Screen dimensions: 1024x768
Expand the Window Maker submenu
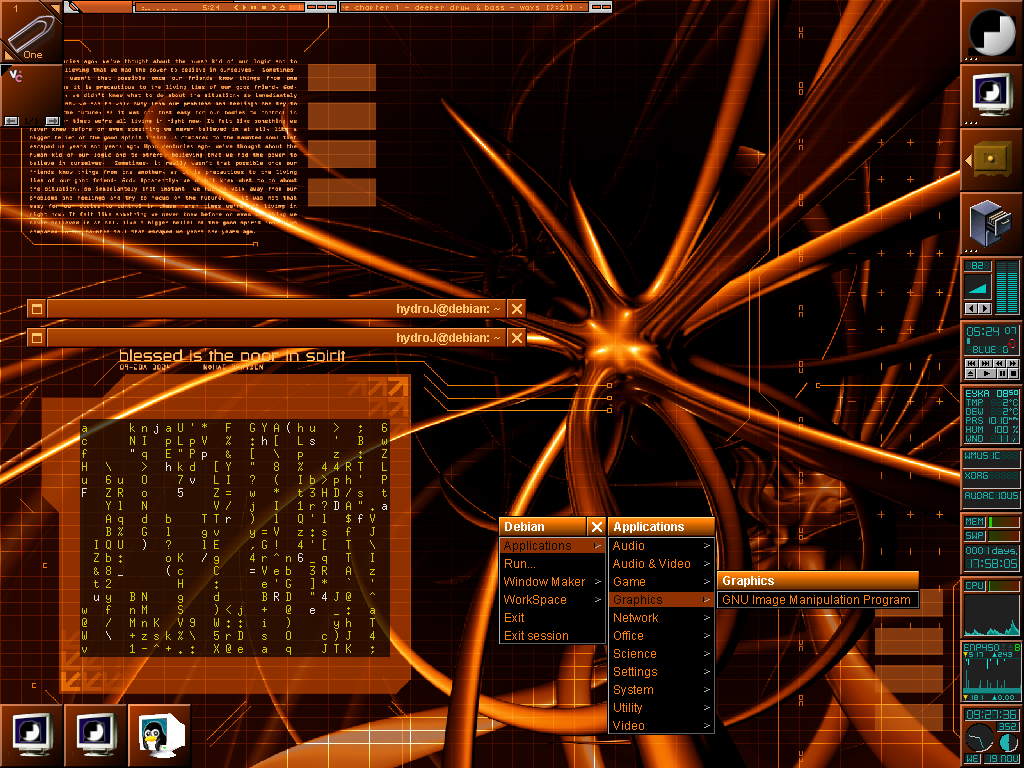tap(552, 582)
